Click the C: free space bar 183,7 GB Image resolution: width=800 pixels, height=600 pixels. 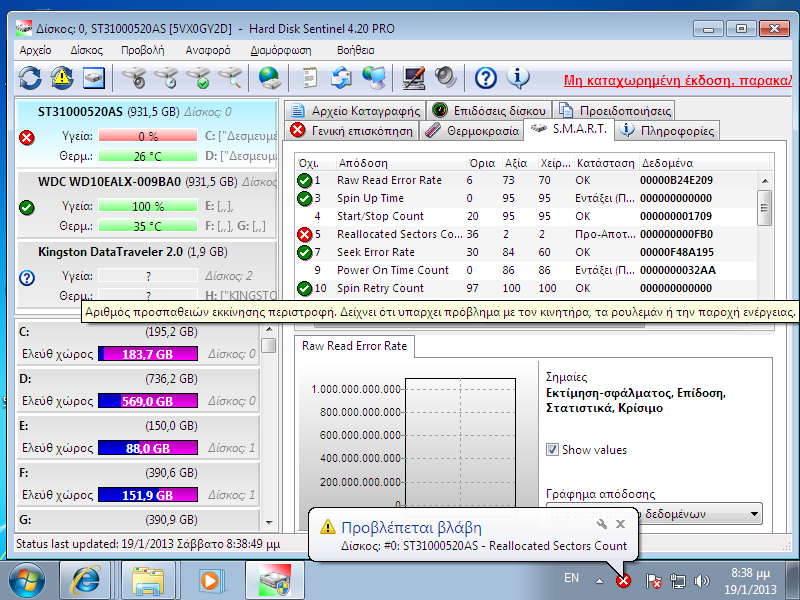148,354
